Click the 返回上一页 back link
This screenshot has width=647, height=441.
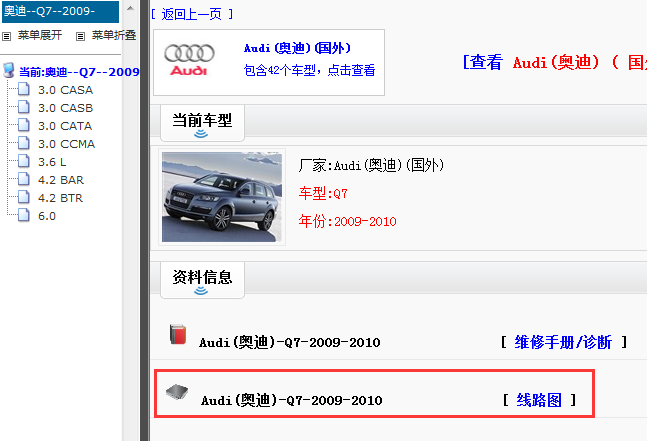point(192,14)
